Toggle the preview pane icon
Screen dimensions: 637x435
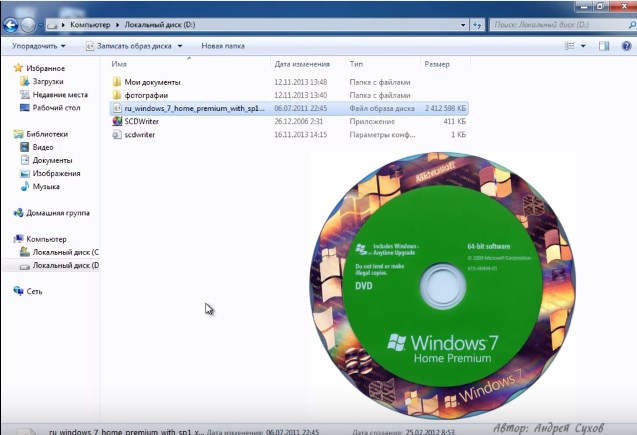[x=604, y=46]
